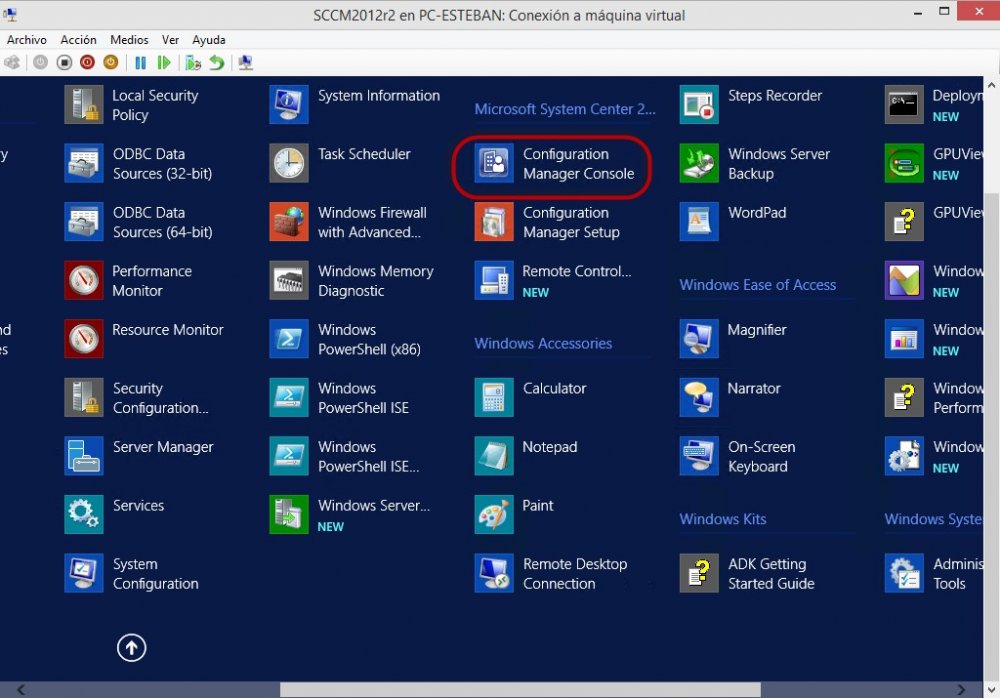Open Ayuda menu
The image size is (1000, 698).
[x=209, y=40]
